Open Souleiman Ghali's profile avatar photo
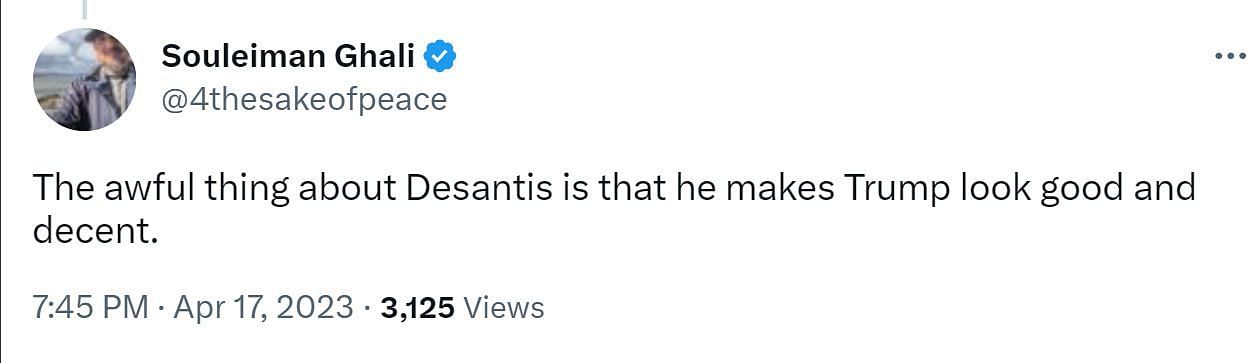This screenshot has width=1259, height=363. [x=84, y=79]
